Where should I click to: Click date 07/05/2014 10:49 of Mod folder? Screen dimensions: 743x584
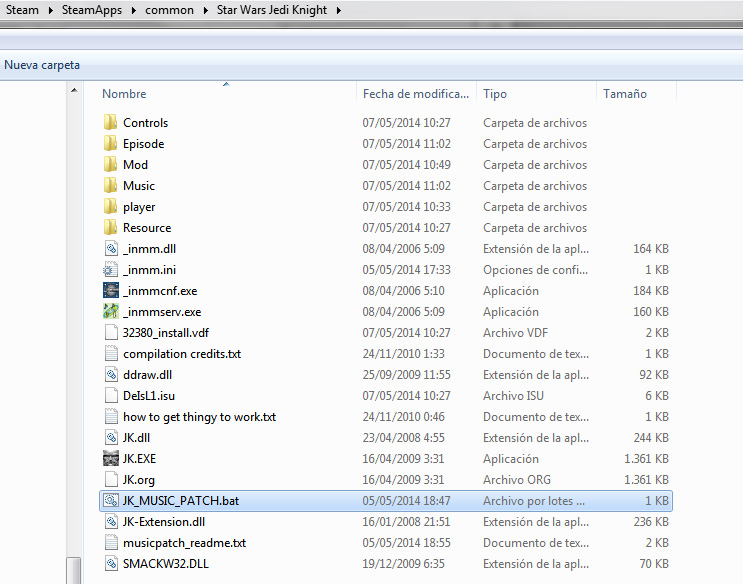coord(407,165)
